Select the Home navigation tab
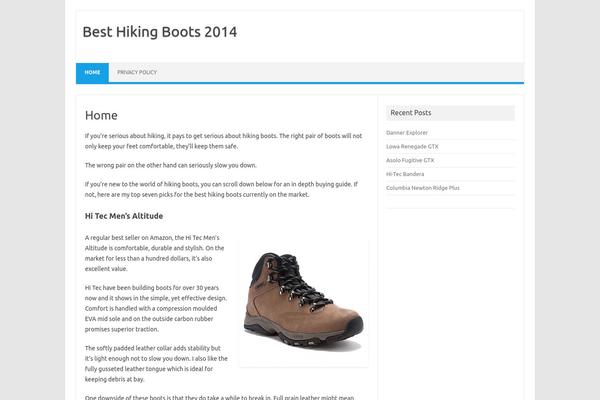 [92, 73]
